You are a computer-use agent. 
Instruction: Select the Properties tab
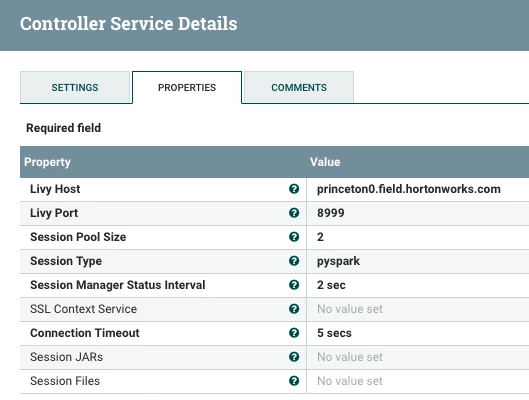tap(187, 87)
